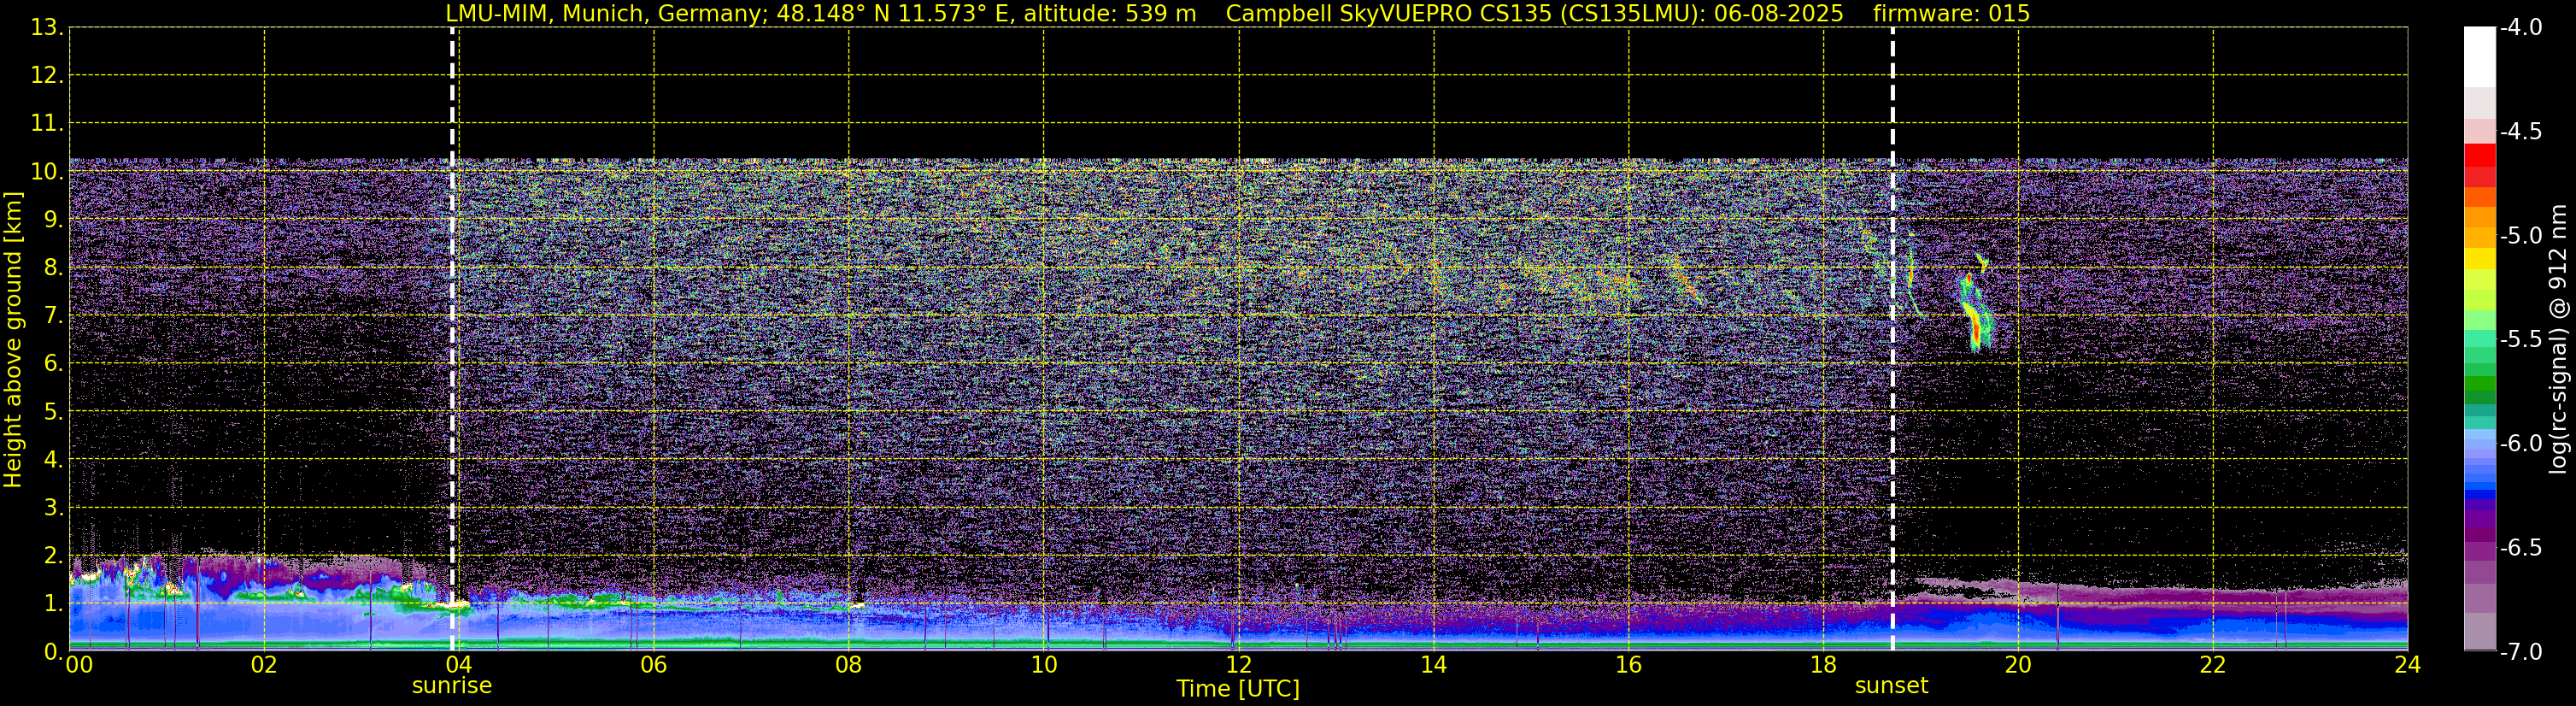This screenshot has height=706, width=2576.
Task: Click the colorbar value "-4.5"
Action: click(2521, 131)
